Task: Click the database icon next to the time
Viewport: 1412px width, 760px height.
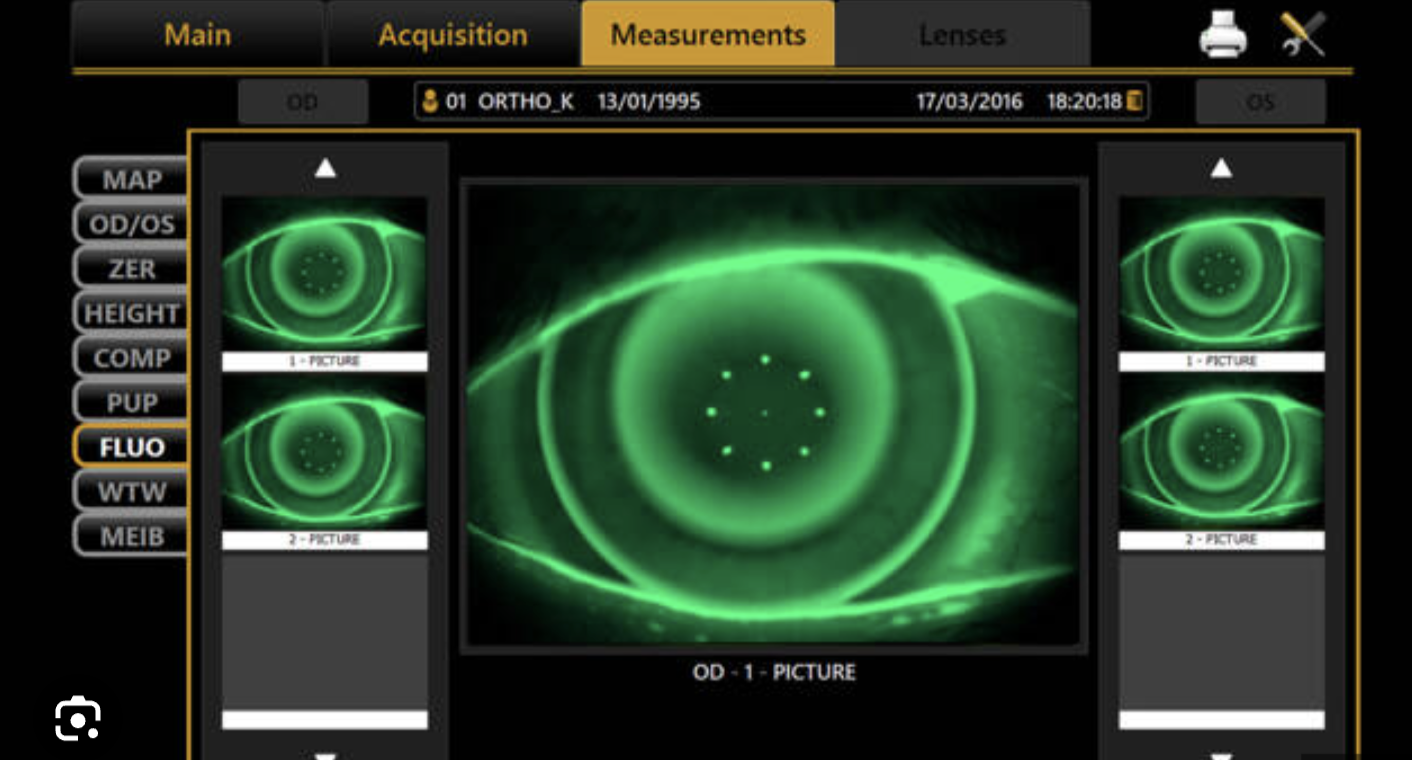Action: pos(1135,102)
